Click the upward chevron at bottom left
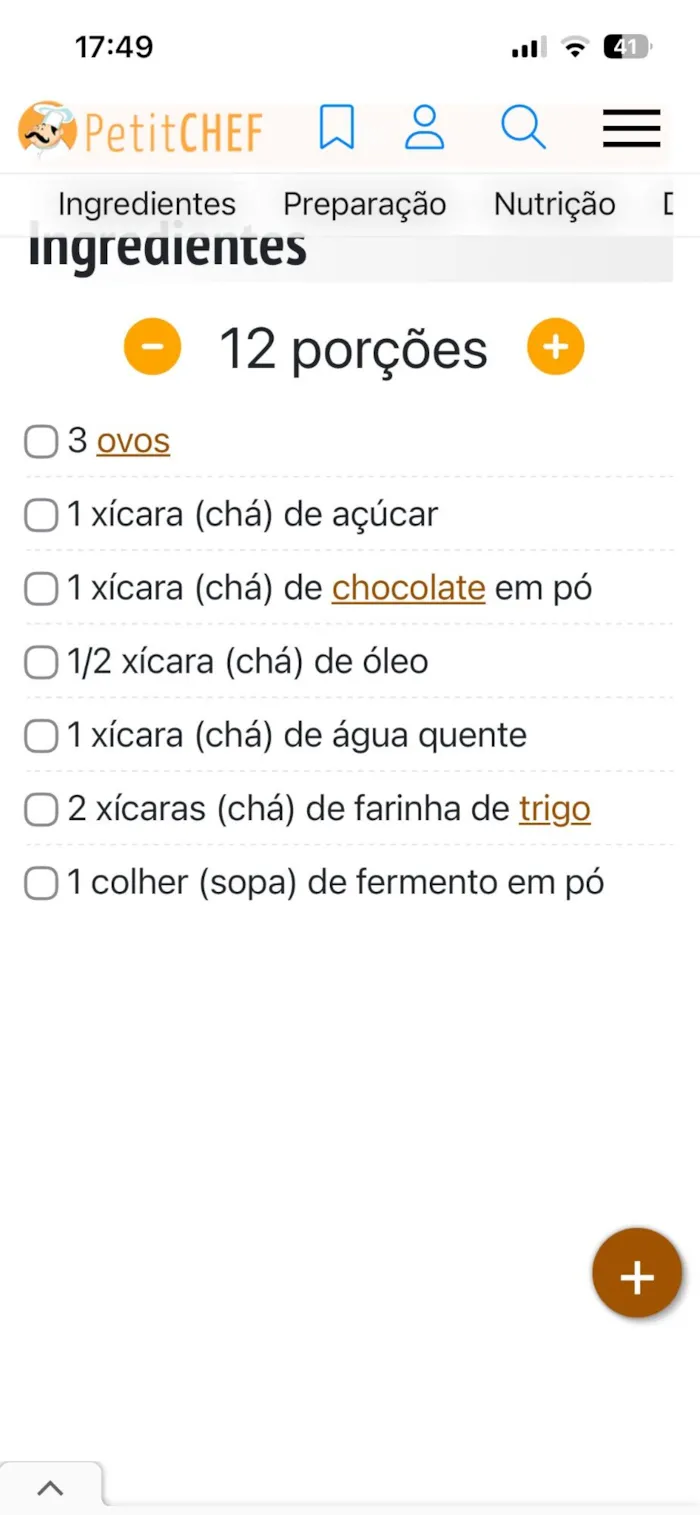 pos(51,1487)
